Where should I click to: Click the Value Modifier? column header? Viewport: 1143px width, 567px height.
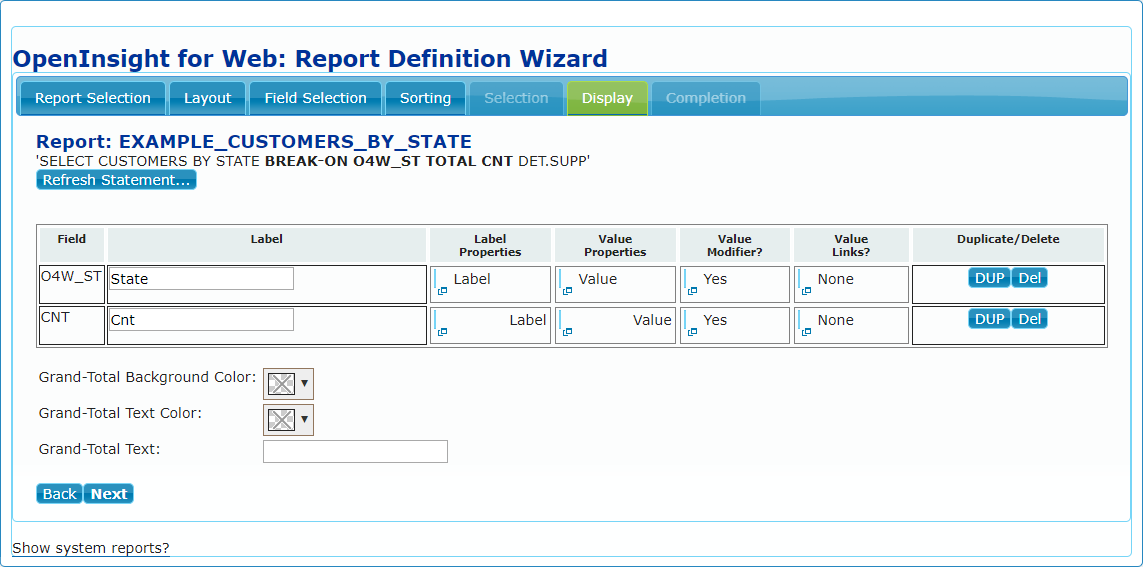[x=735, y=245]
